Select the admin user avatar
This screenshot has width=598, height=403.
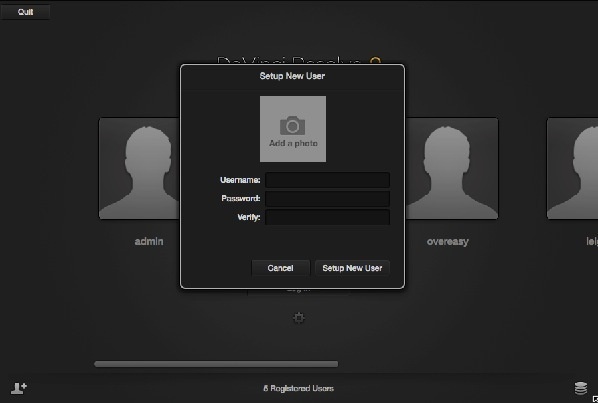click(x=139, y=169)
